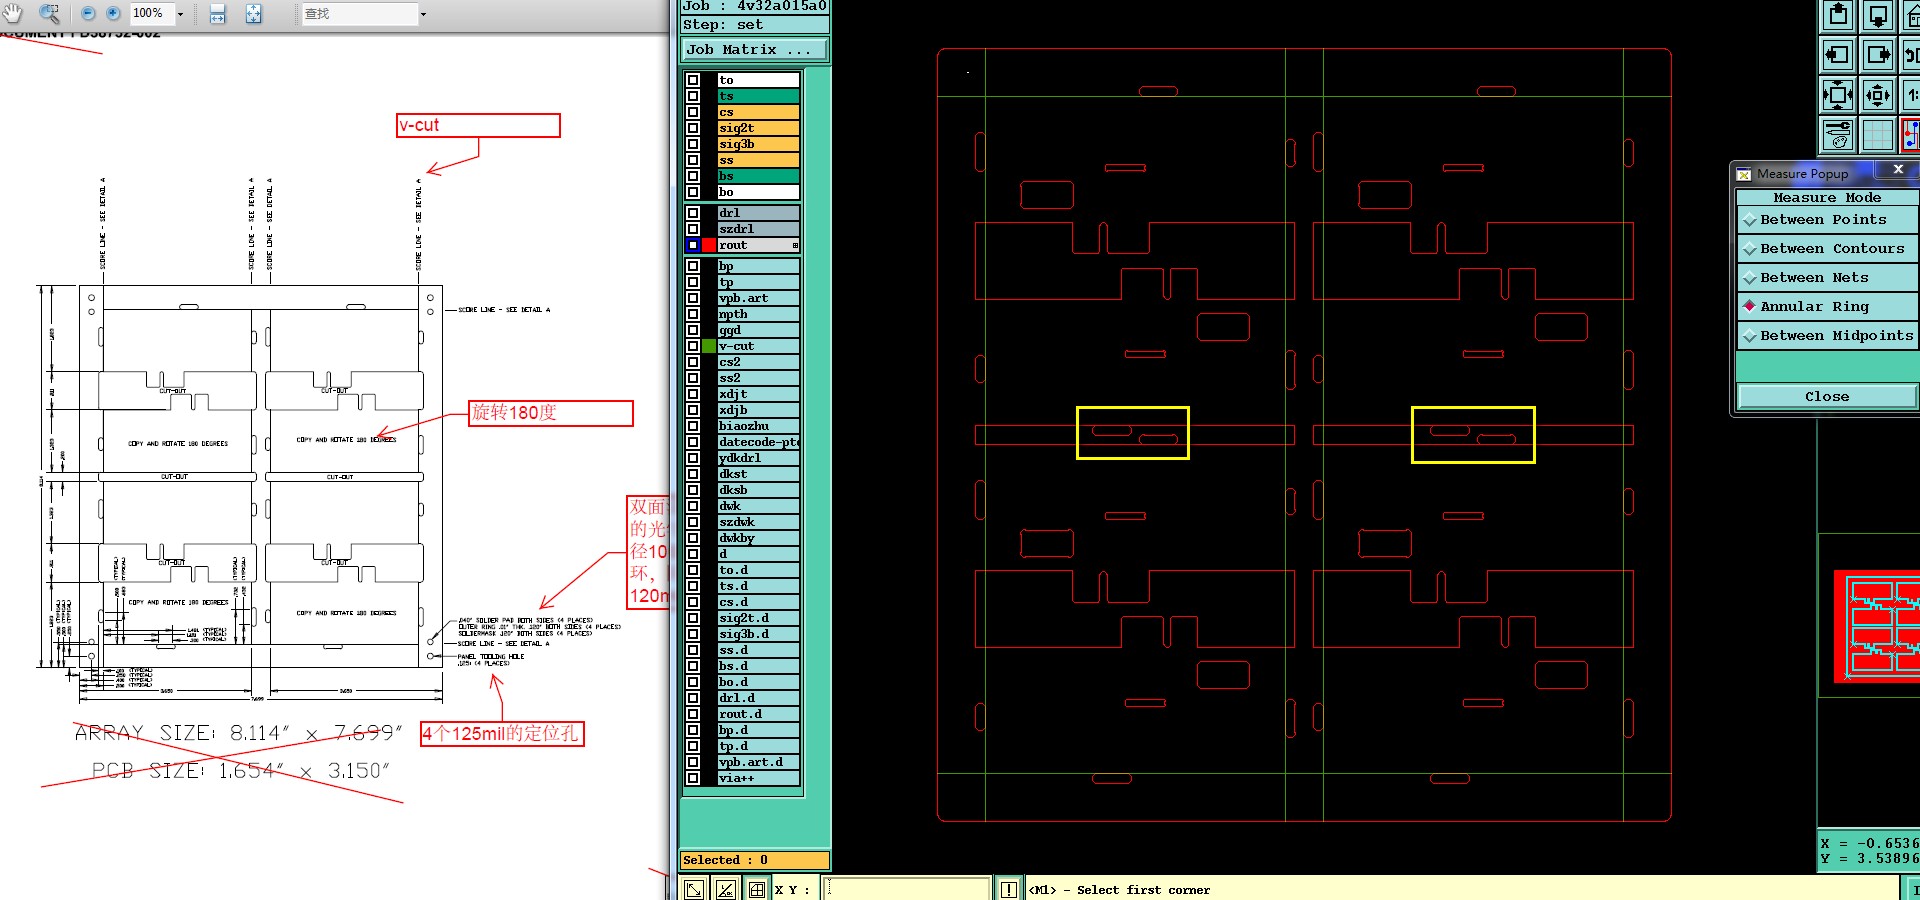Click the Job name header field

click(x=755, y=6)
